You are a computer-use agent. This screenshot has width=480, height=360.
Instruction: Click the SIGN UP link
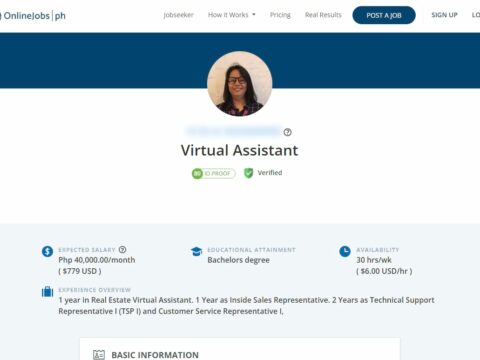[444, 15]
